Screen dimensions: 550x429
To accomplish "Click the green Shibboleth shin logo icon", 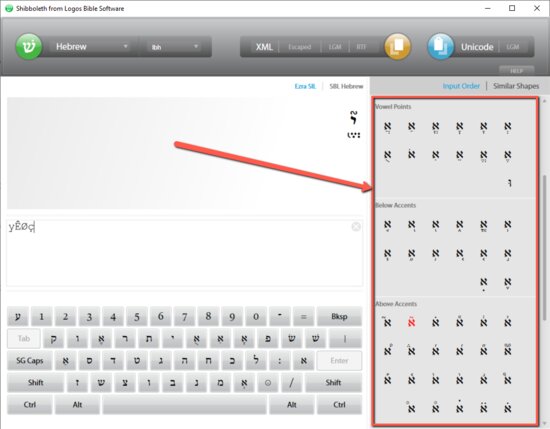I will pos(29,46).
